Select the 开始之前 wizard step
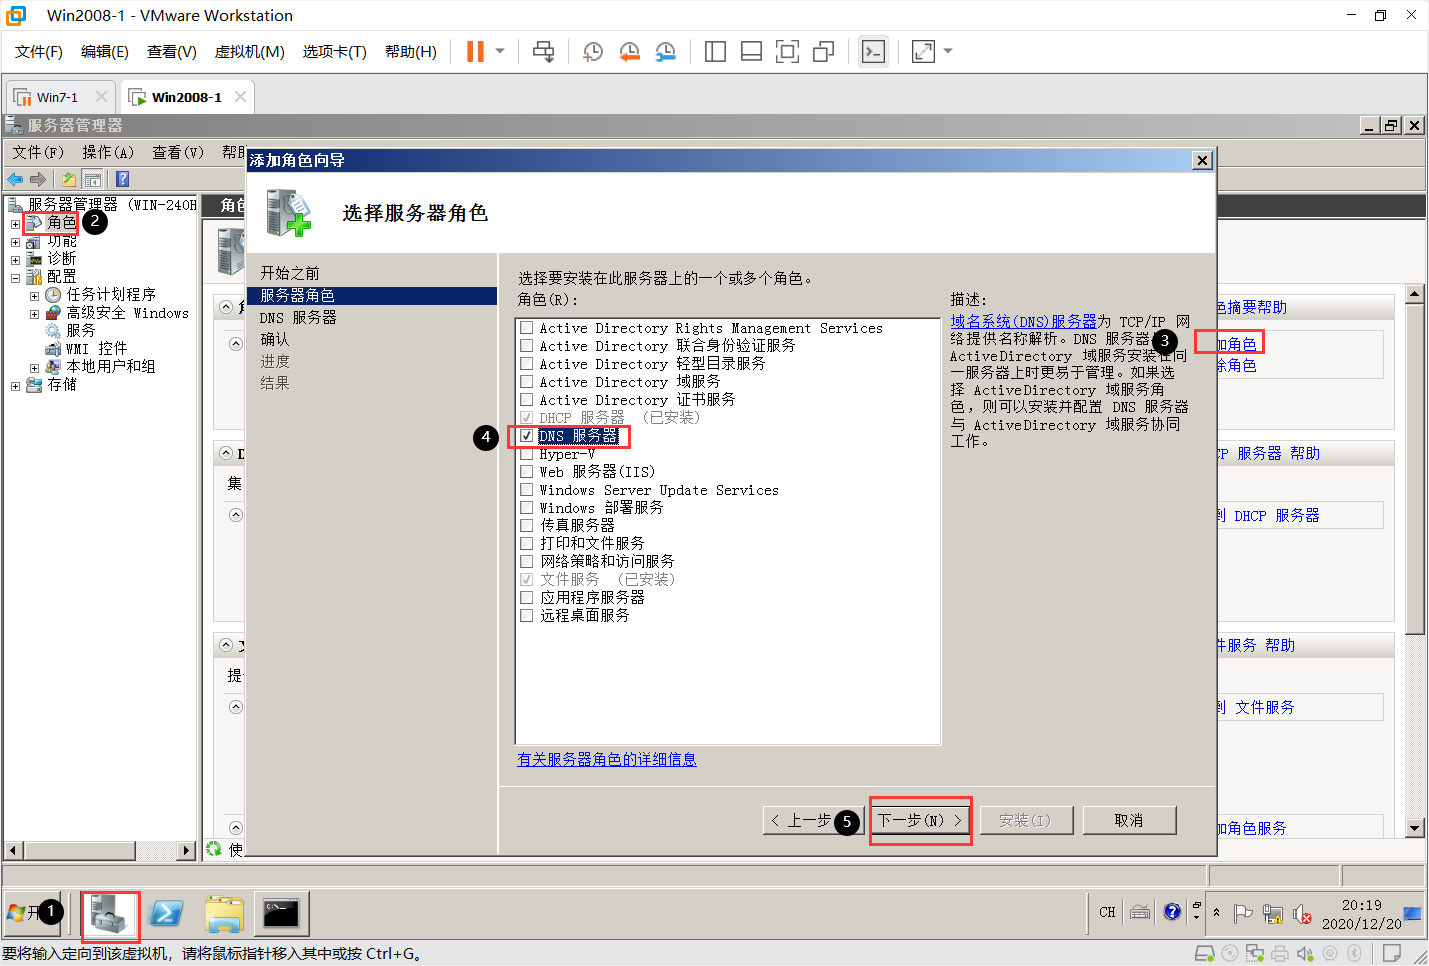 [290, 273]
